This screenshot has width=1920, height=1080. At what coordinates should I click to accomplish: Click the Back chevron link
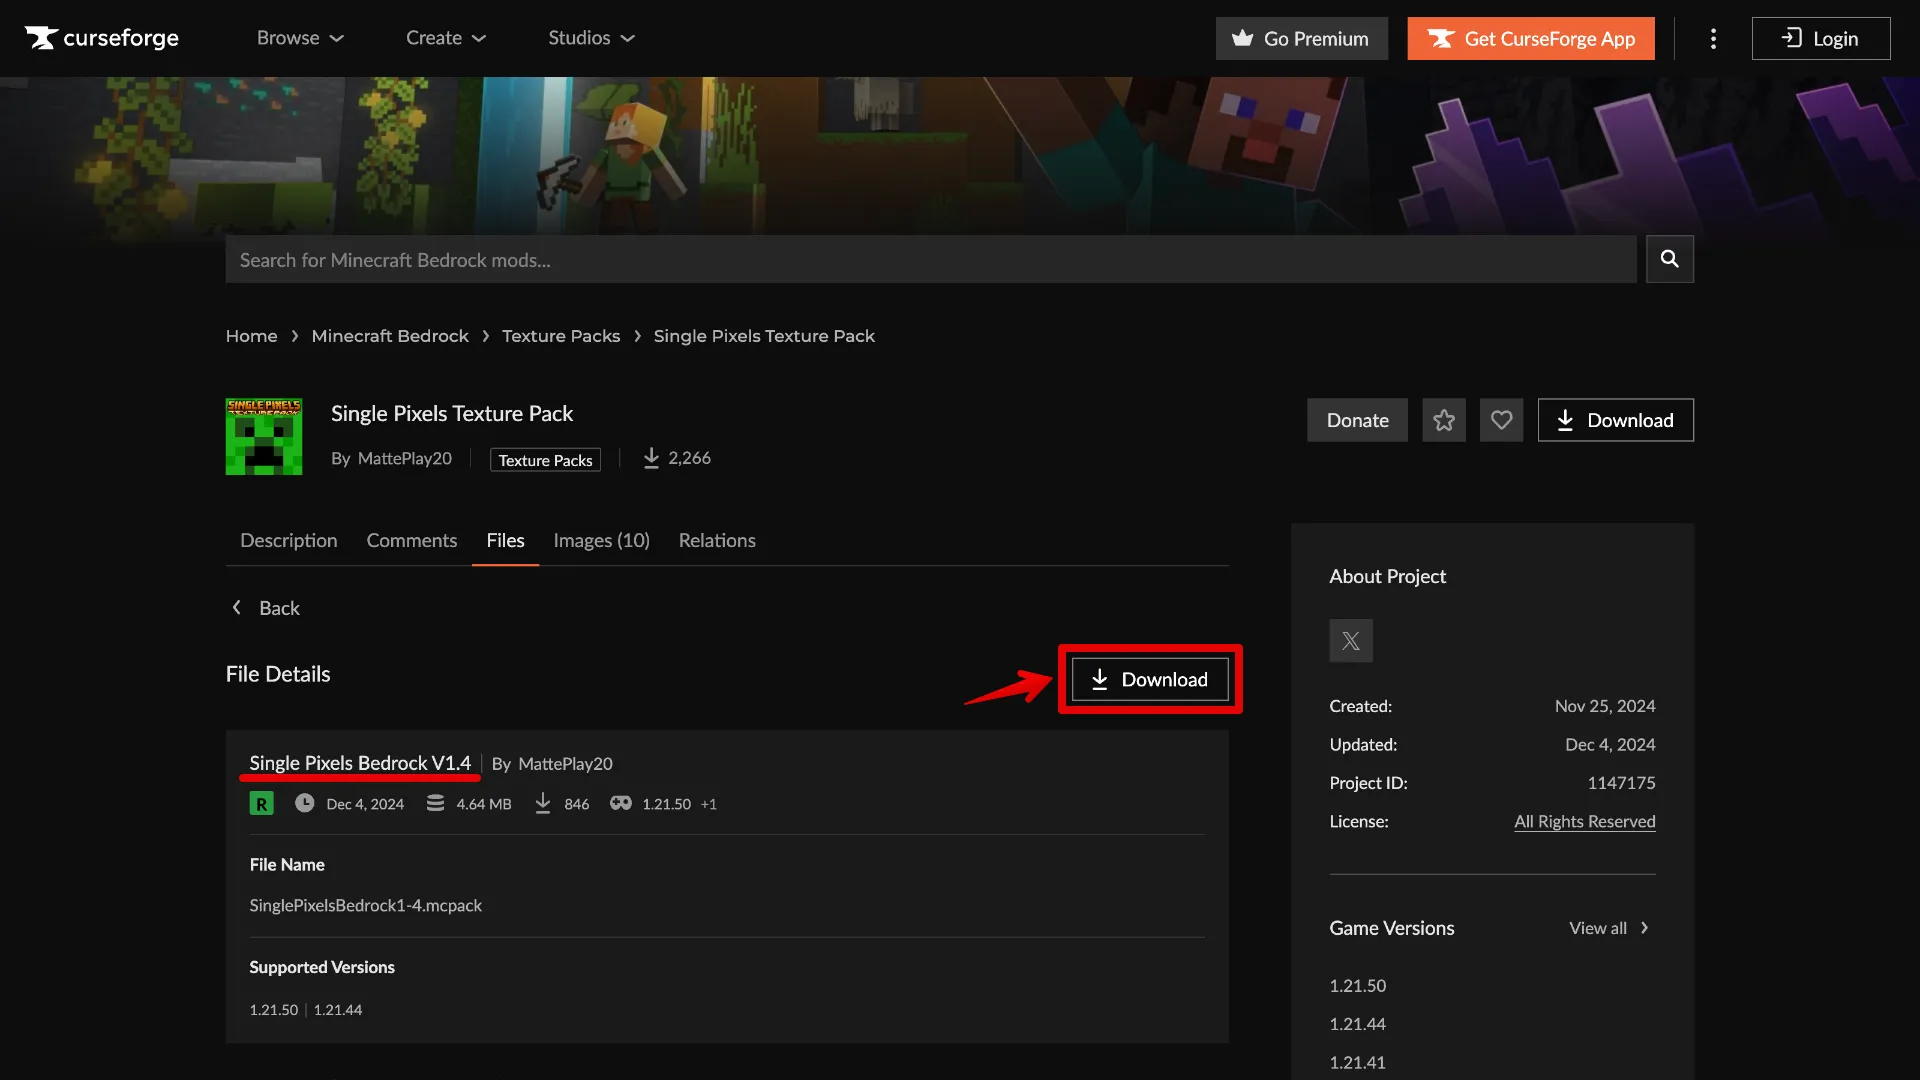[266, 608]
